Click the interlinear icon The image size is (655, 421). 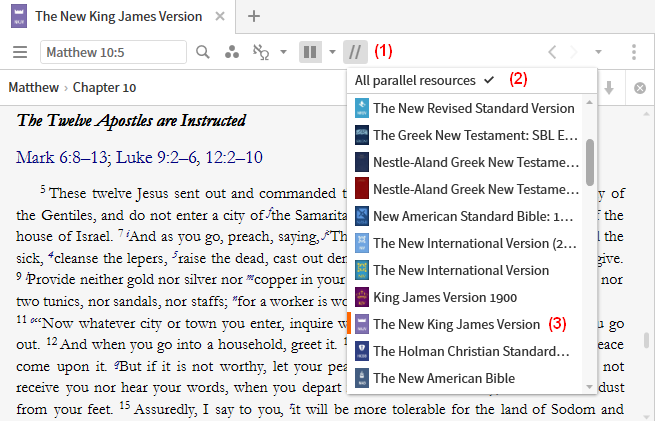(261, 52)
